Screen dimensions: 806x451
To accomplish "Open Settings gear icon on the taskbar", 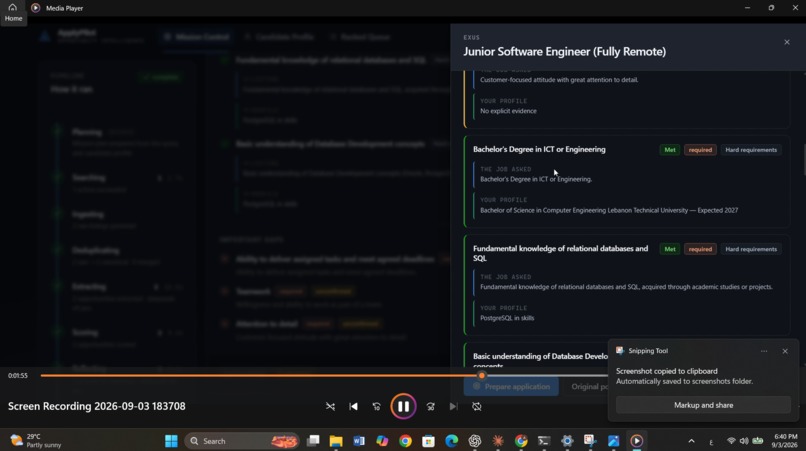I will click(x=567, y=441).
